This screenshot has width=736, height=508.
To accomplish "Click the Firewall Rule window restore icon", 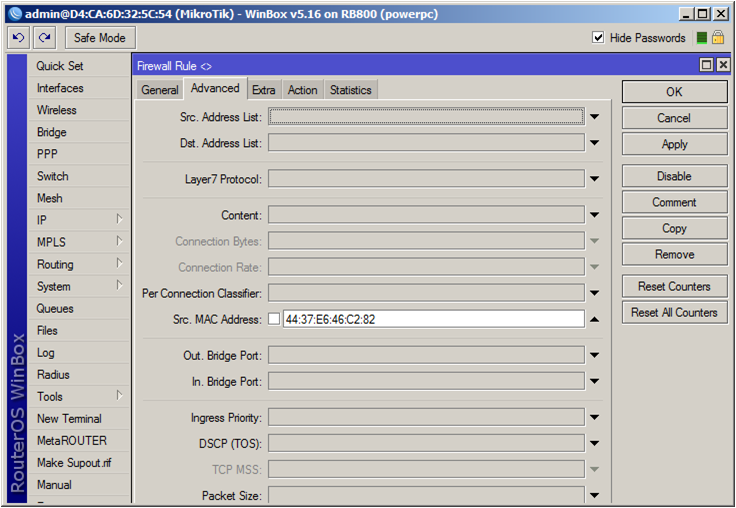I will click(x=707, y=65).
